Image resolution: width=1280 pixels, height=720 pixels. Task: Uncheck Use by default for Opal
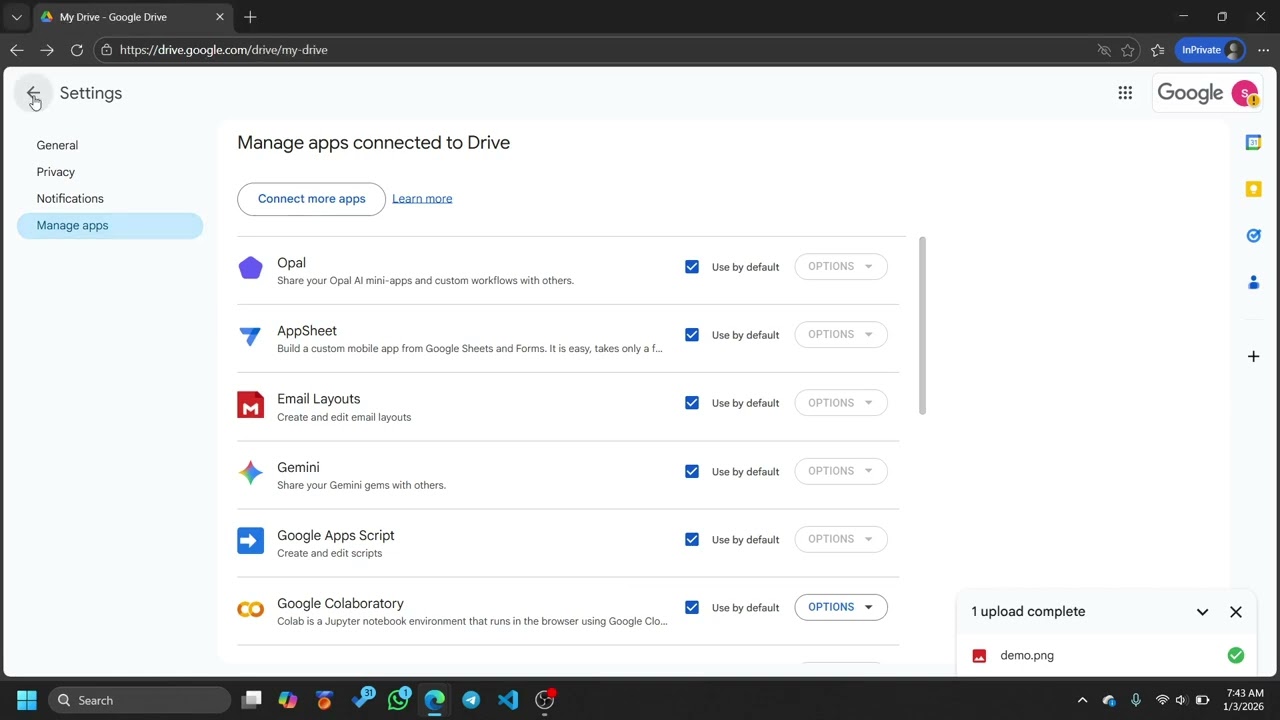(x=692, y=267)
